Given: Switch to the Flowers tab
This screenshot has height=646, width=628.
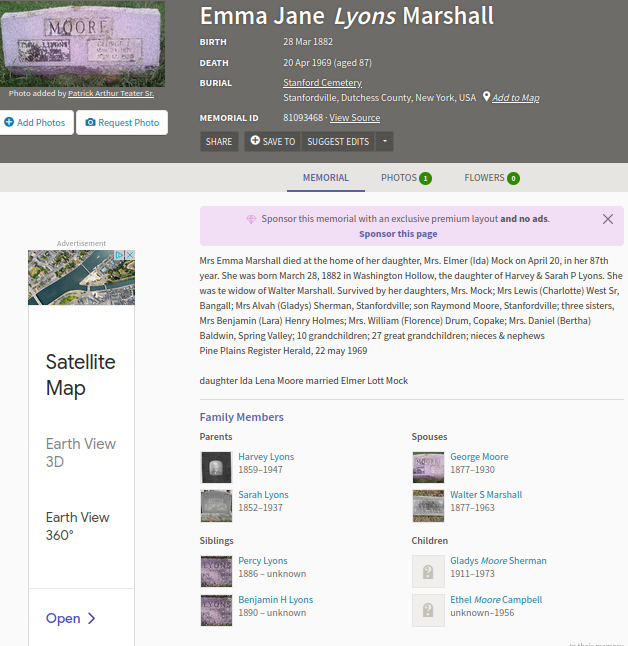Looking at the screenshot, I should [491, 178].
